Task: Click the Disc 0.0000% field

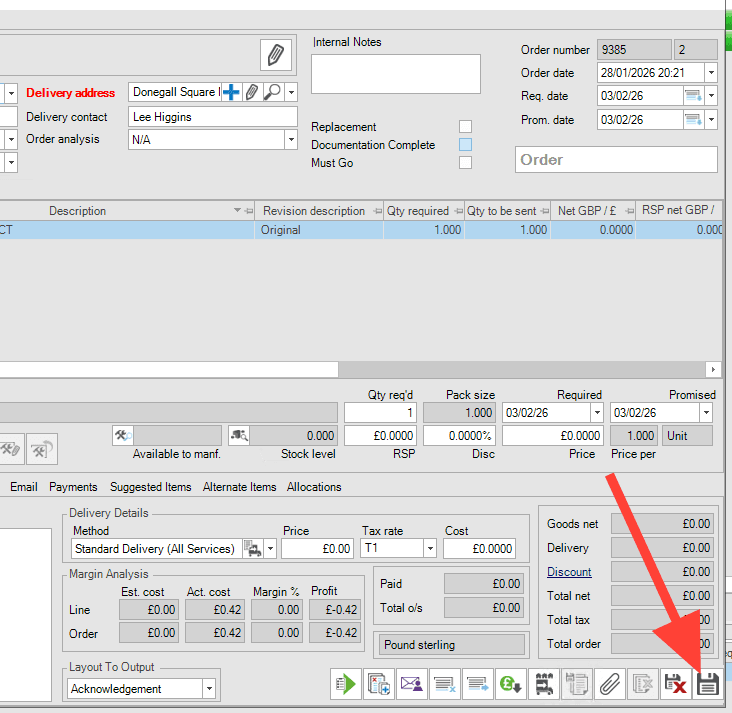Action: pos(459,436)
